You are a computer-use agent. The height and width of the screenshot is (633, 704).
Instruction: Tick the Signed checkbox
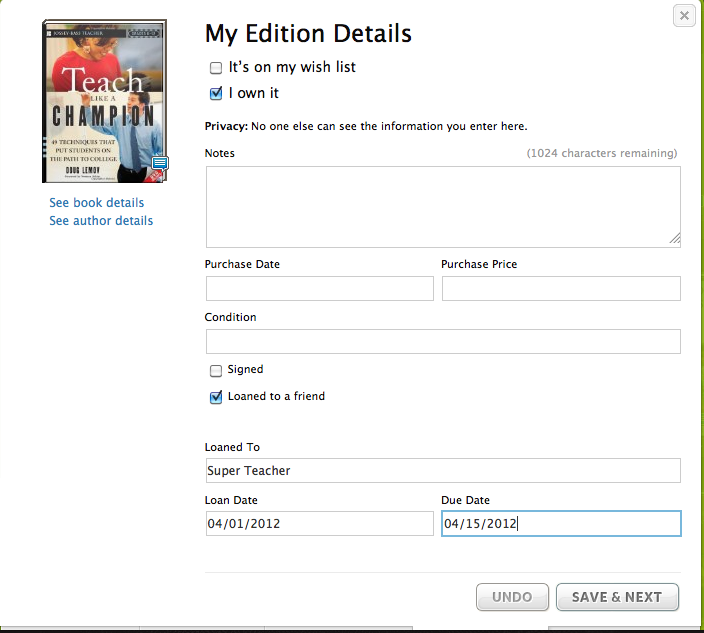coord(216,370)
